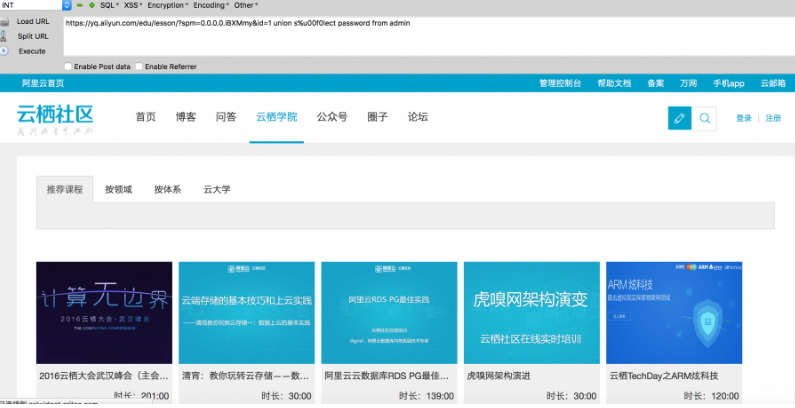Open the Encryption dropdown menu
This screenshot has height=408, width=795.
168,5
